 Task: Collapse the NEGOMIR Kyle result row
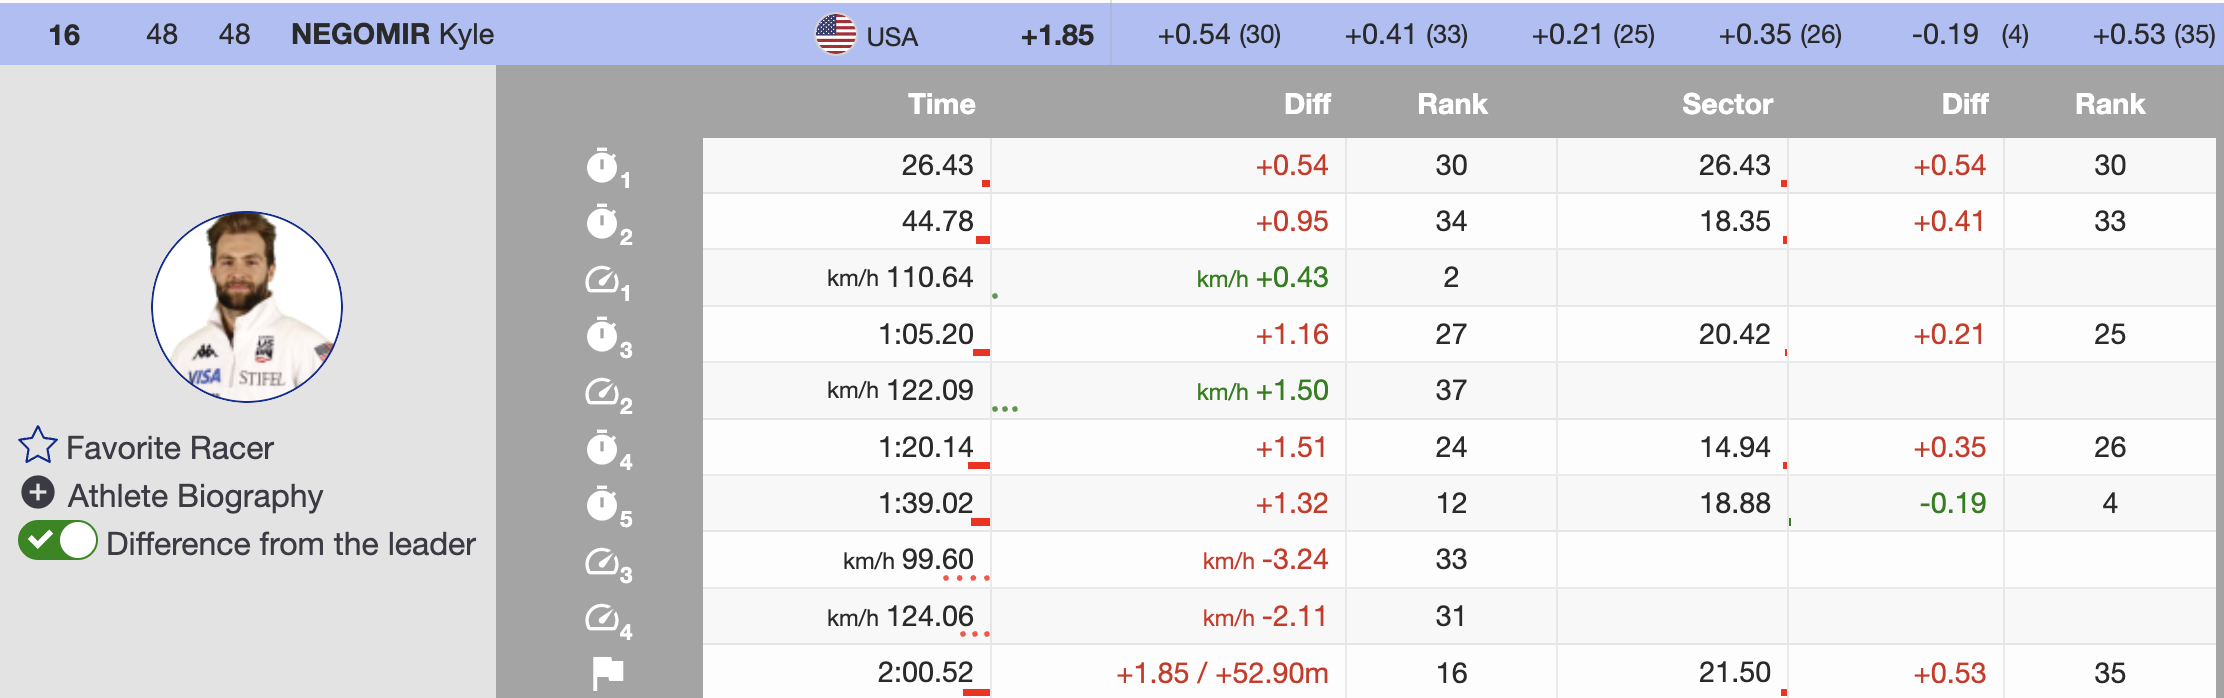pyautogui.click(x=392, y=34)
